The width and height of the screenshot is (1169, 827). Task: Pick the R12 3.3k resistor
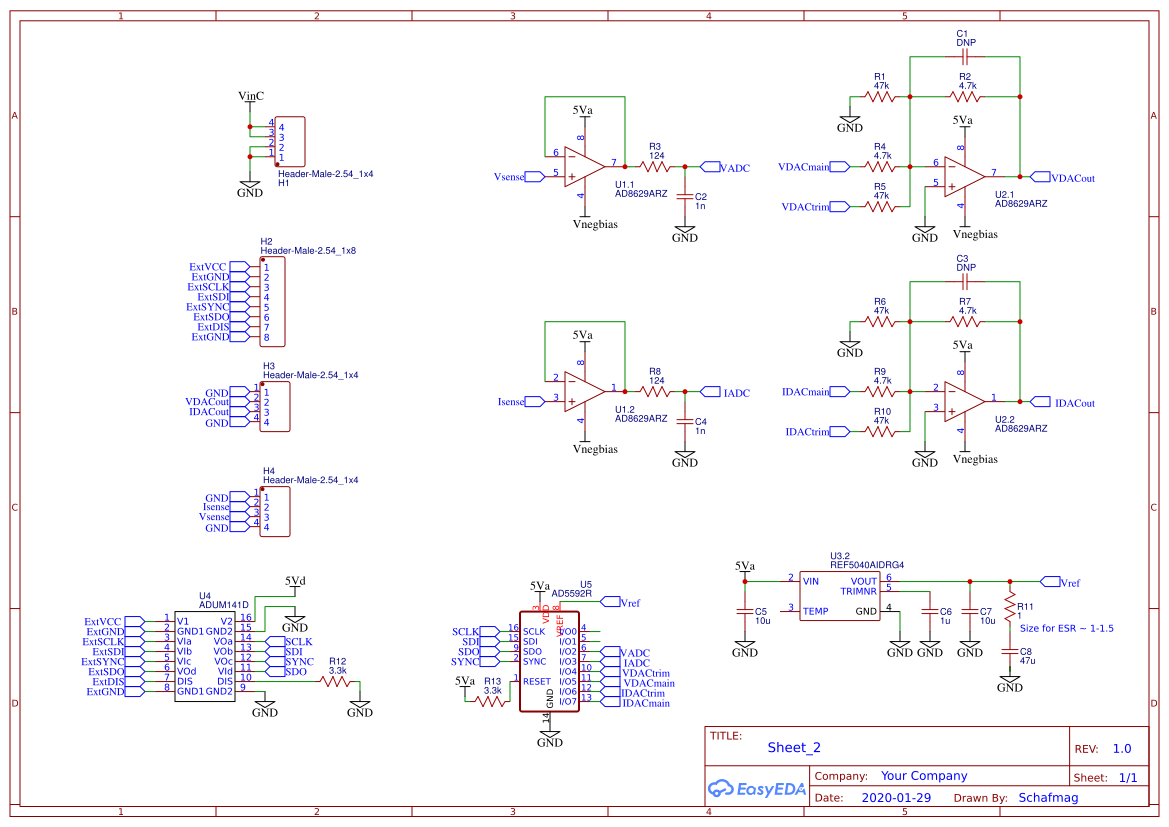click(335, 681)
